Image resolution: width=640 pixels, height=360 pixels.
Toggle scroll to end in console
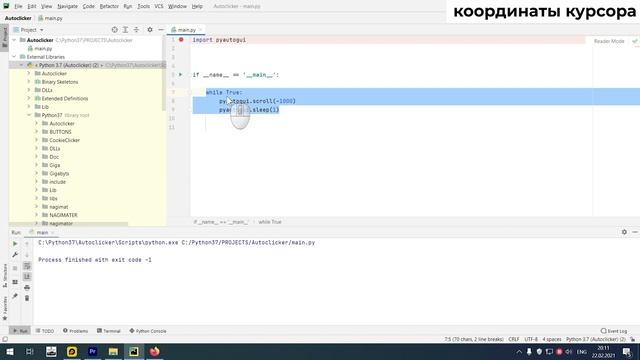27,276
